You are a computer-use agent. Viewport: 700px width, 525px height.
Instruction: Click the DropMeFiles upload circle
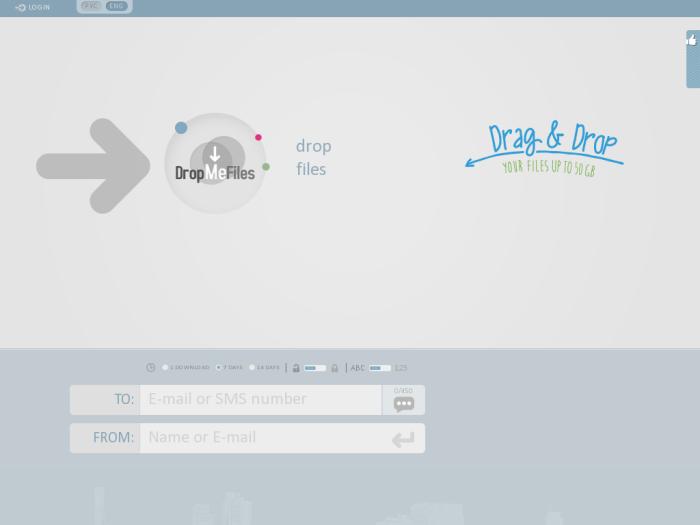coord(215,163)
